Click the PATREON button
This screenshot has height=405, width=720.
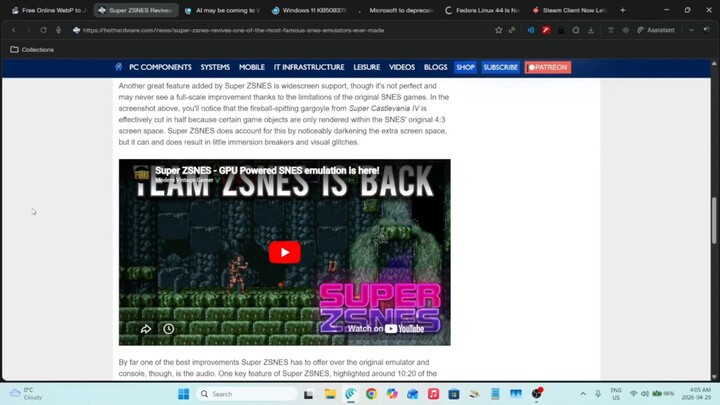[x=548, y=68]
